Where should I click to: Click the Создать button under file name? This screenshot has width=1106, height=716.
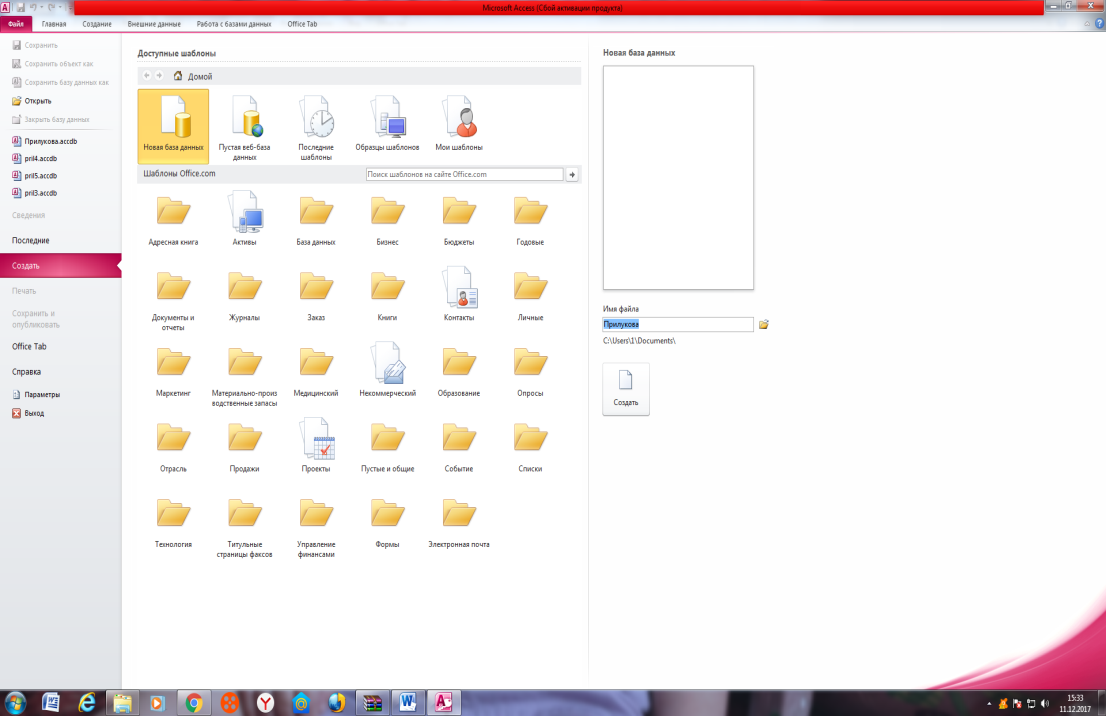[626, 389]
